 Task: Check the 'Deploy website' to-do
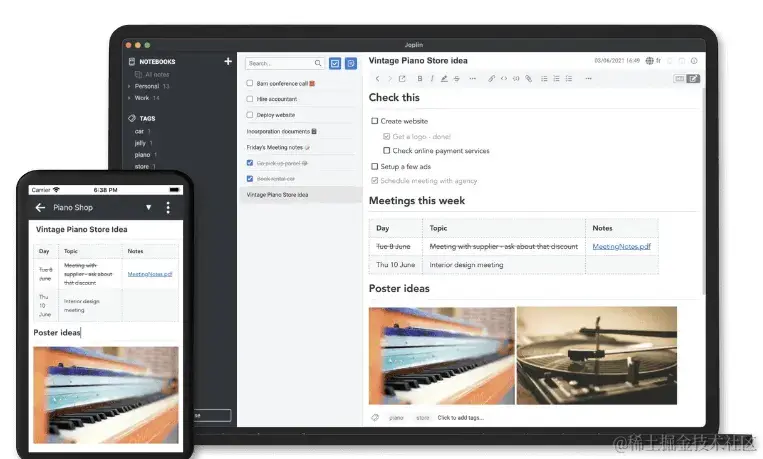[x=250, y=115]
